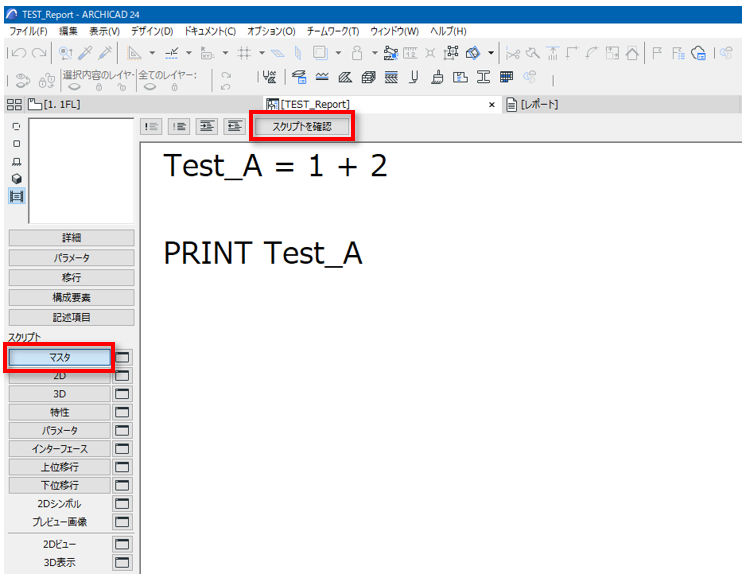Click the preview thumbnail area
The image size is (745, 577).
pyautogui.click(x=81, y=171)
